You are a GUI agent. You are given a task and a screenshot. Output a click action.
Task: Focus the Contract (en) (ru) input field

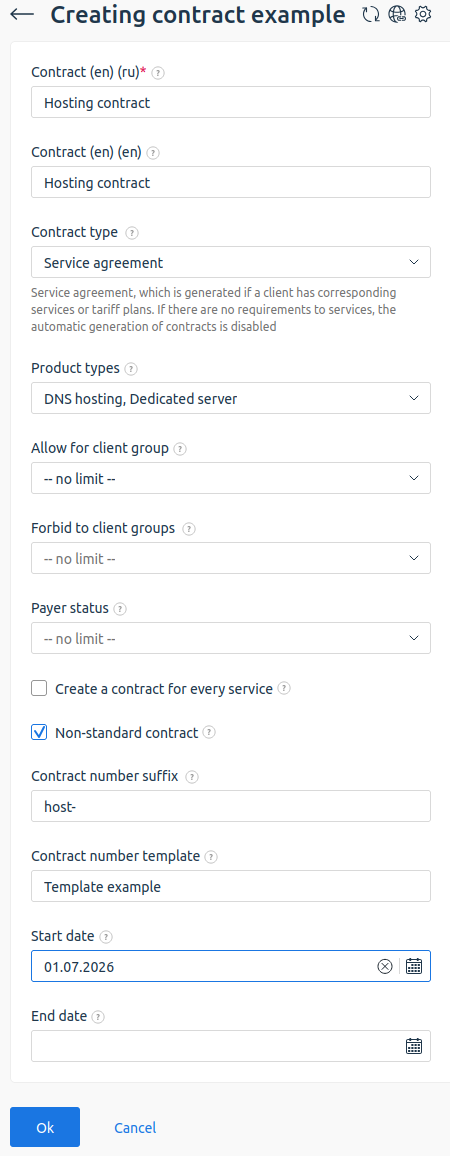pyautogui.click(x=231, y=102)
